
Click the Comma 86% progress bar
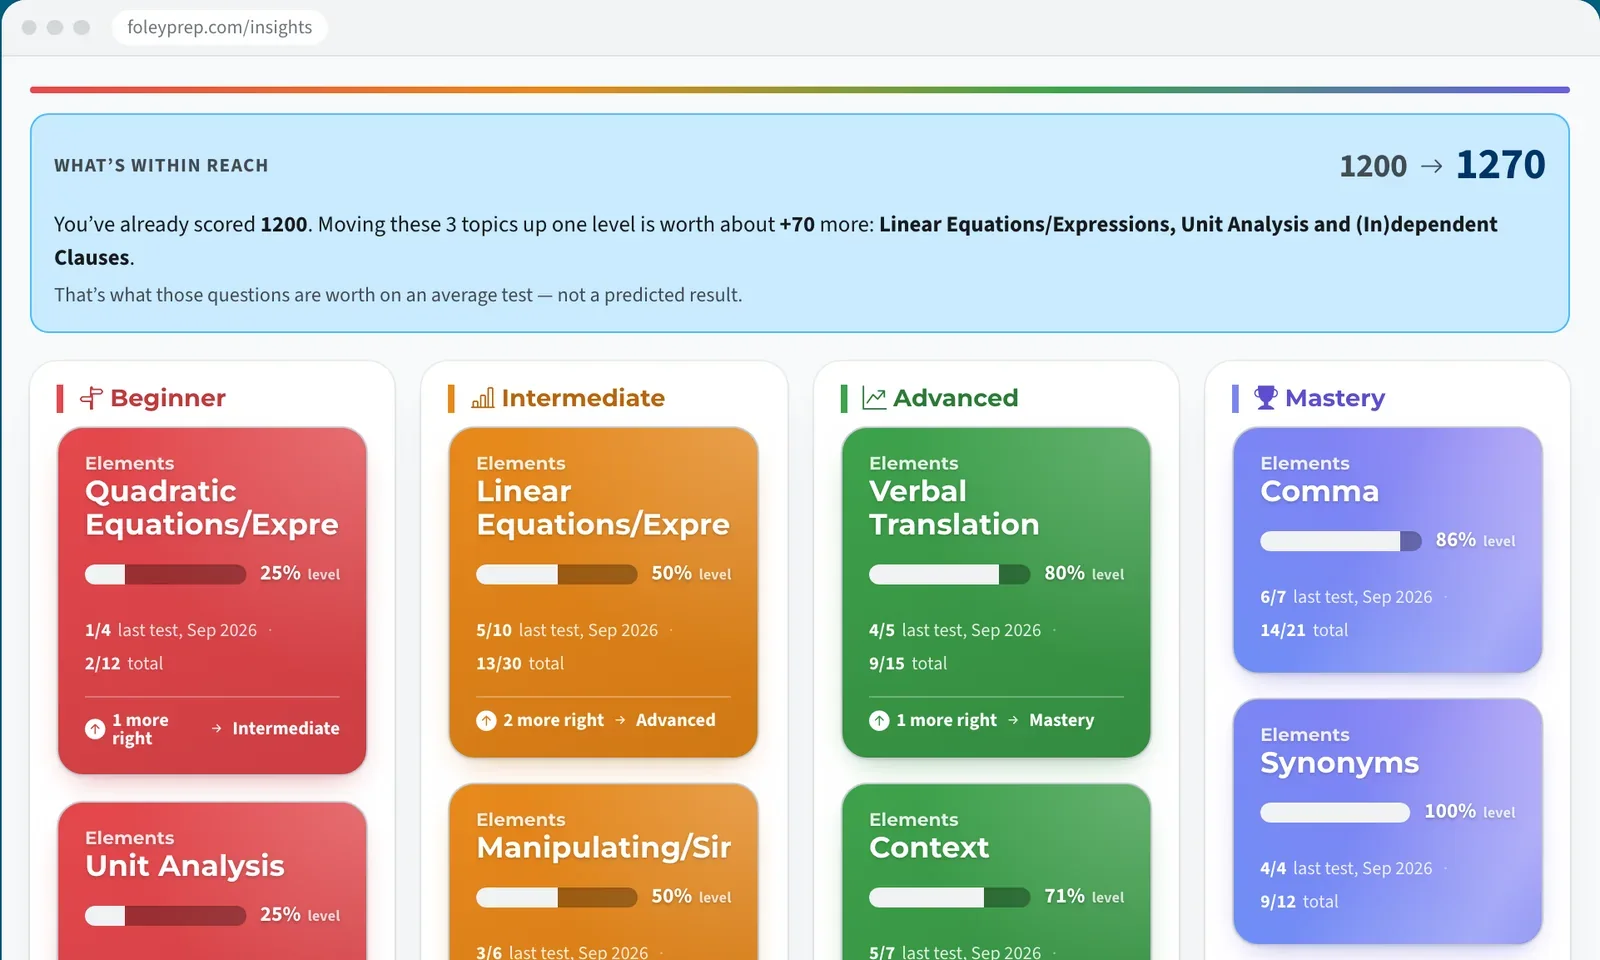pyautogui.click(x=1340, y=541)
